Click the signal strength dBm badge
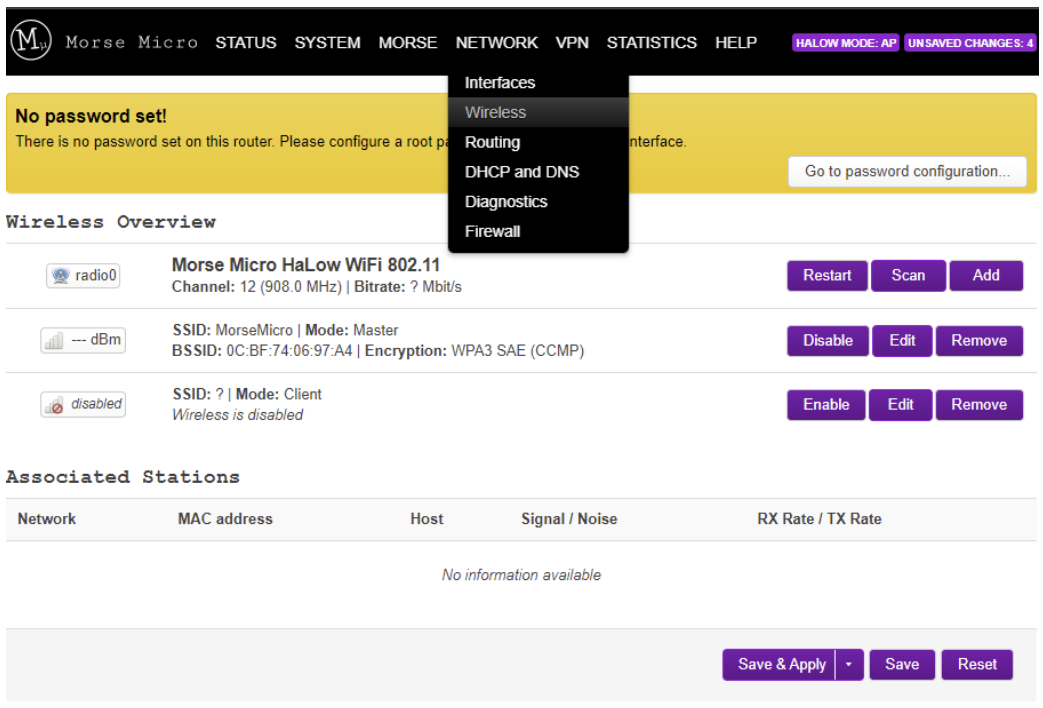The image size is (1043, 708). pyautogui.click(x=83, y=340)
